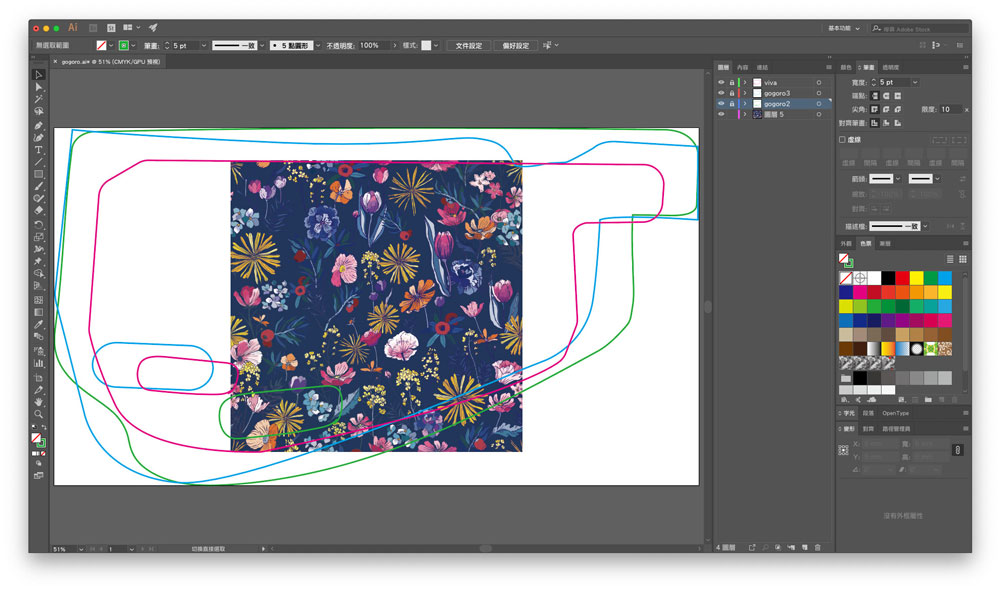
Task: Select the Type tool
Action: [39, 149]
